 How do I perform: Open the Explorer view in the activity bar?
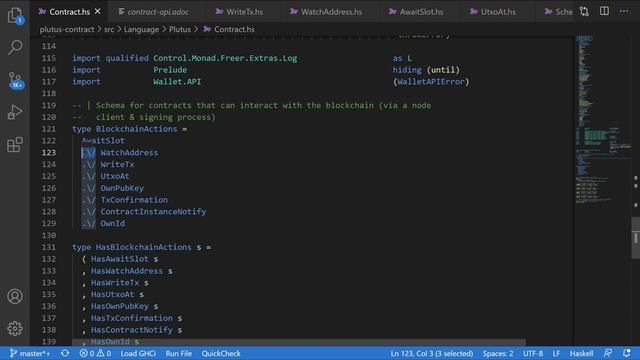(x=15, y=15)
